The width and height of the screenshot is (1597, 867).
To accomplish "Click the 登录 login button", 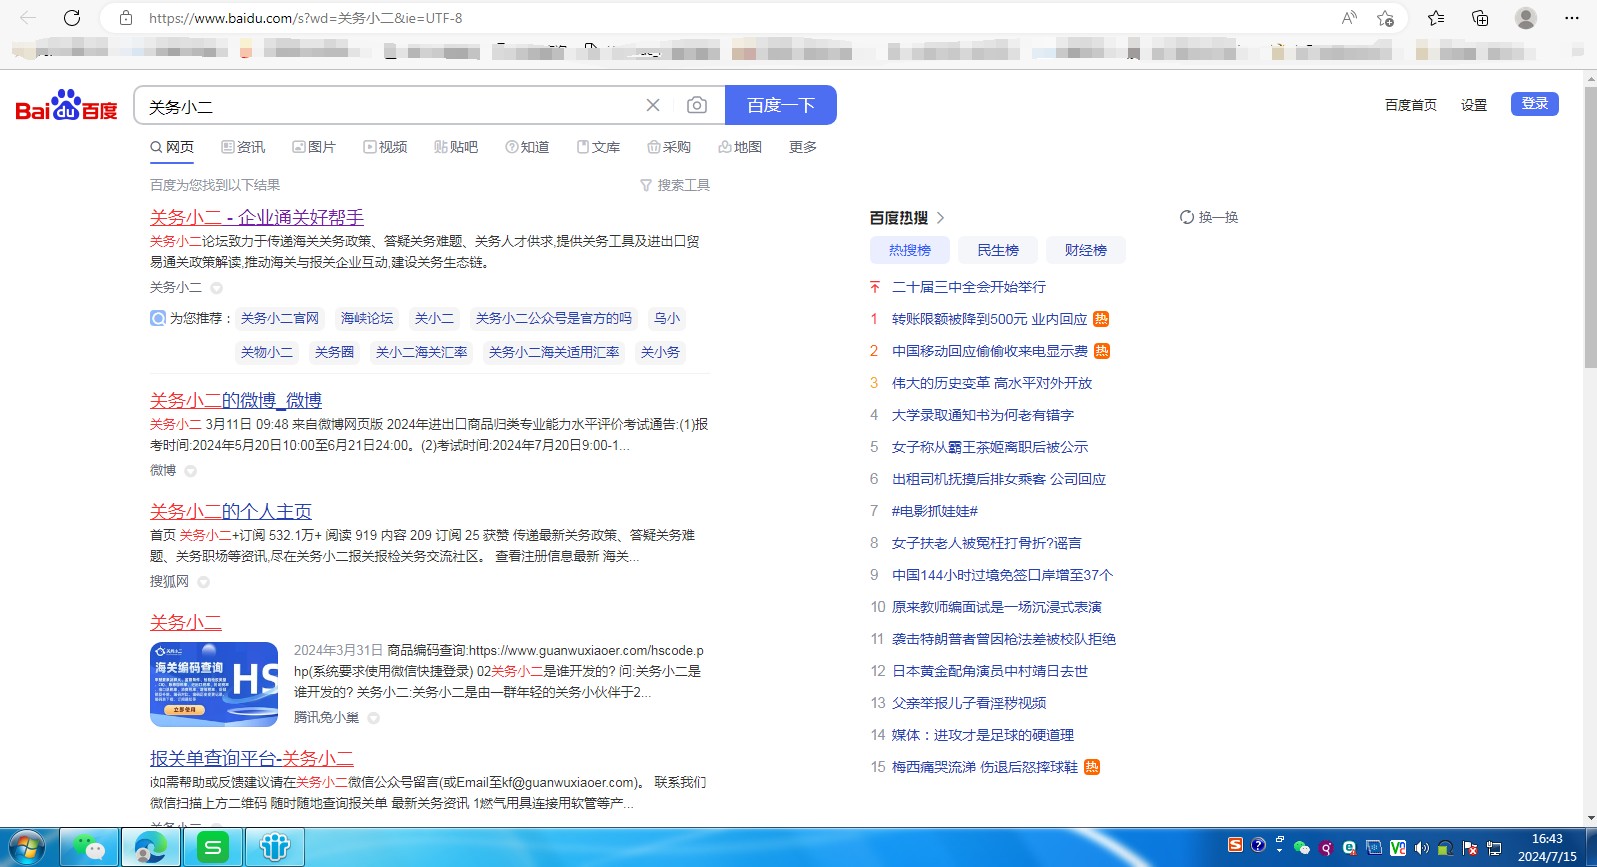I will tap(1534, 104).
